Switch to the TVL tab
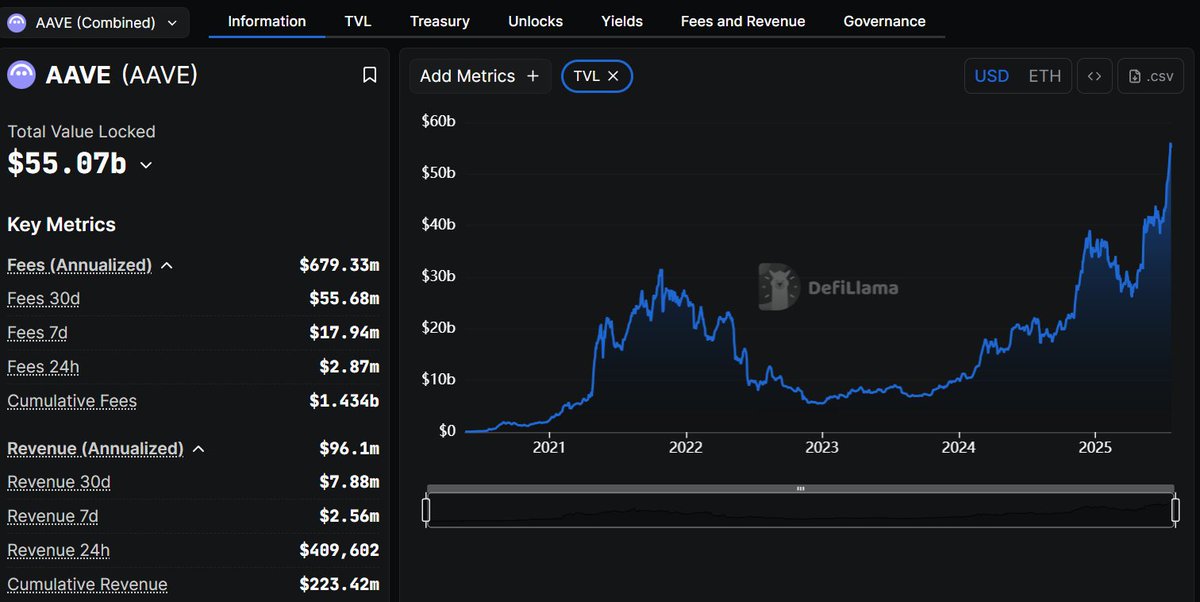 (358, 21)
